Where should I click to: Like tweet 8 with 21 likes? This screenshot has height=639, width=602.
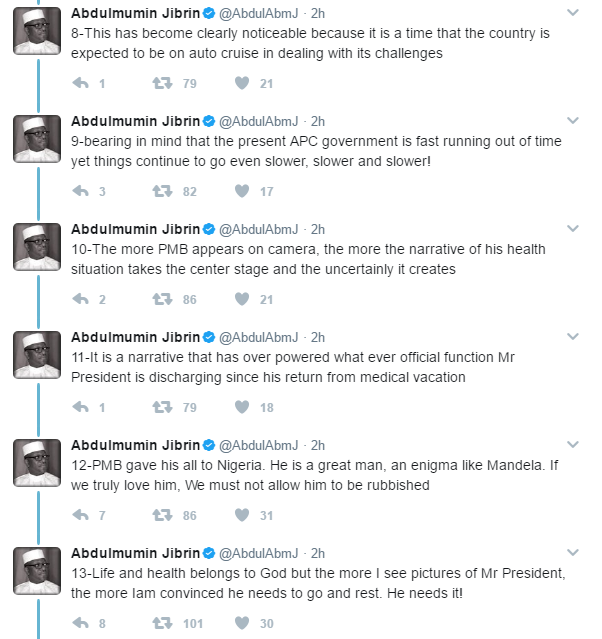pyautogui.click(x=242, y=84)
